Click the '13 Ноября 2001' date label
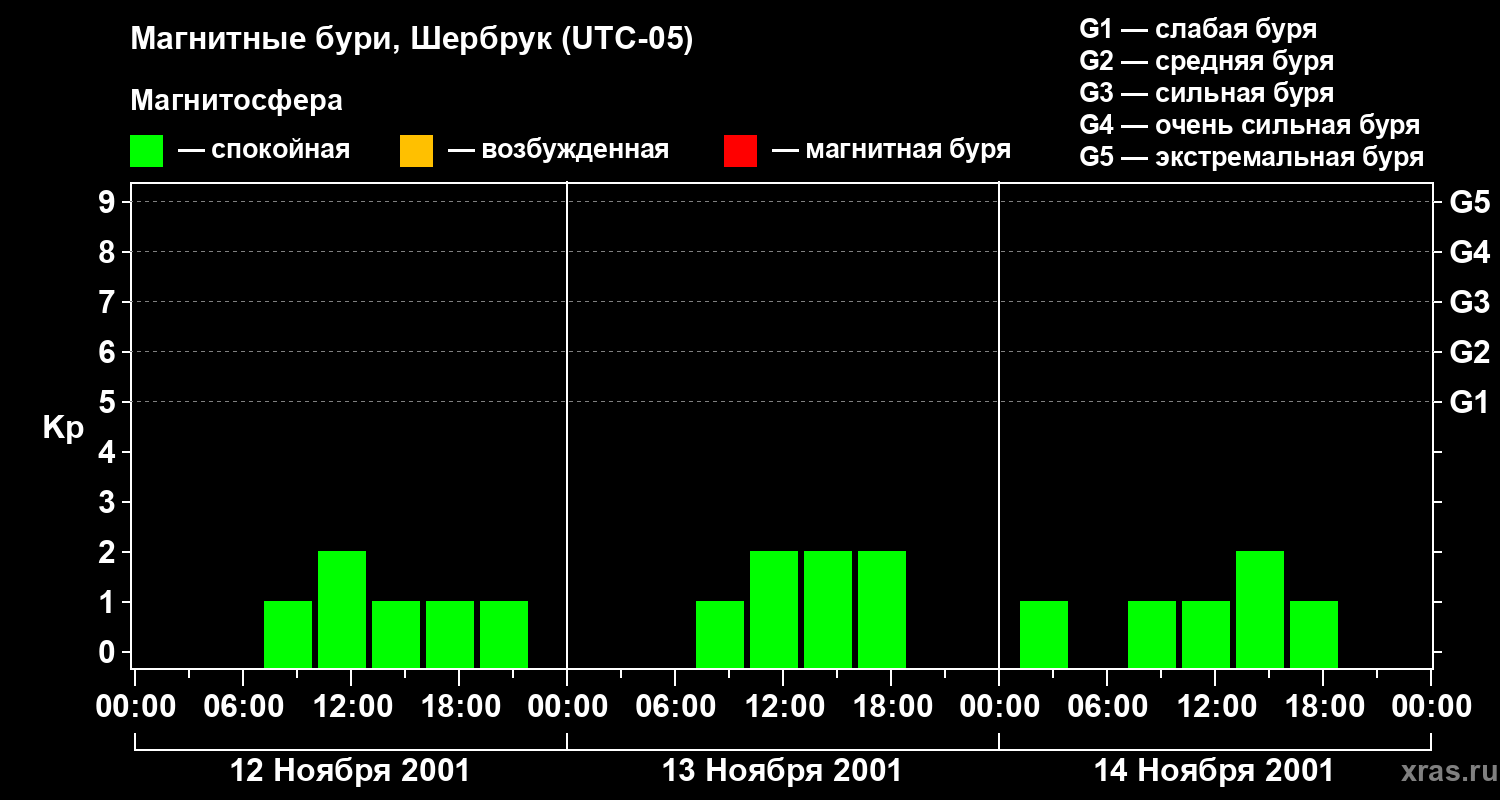 (782, 771)
